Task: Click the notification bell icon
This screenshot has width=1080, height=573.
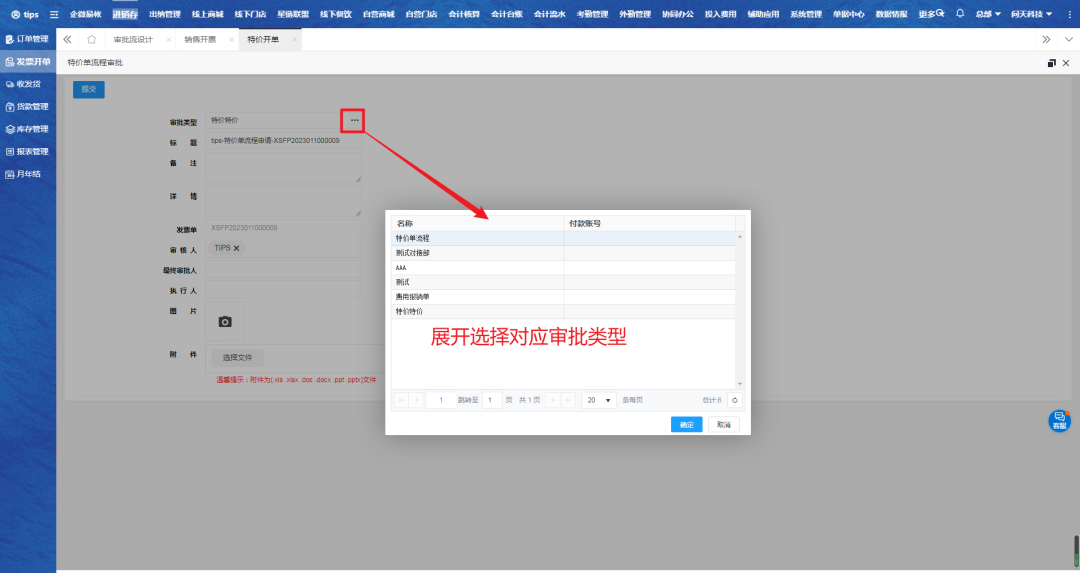Action: [x=960, y=14]
